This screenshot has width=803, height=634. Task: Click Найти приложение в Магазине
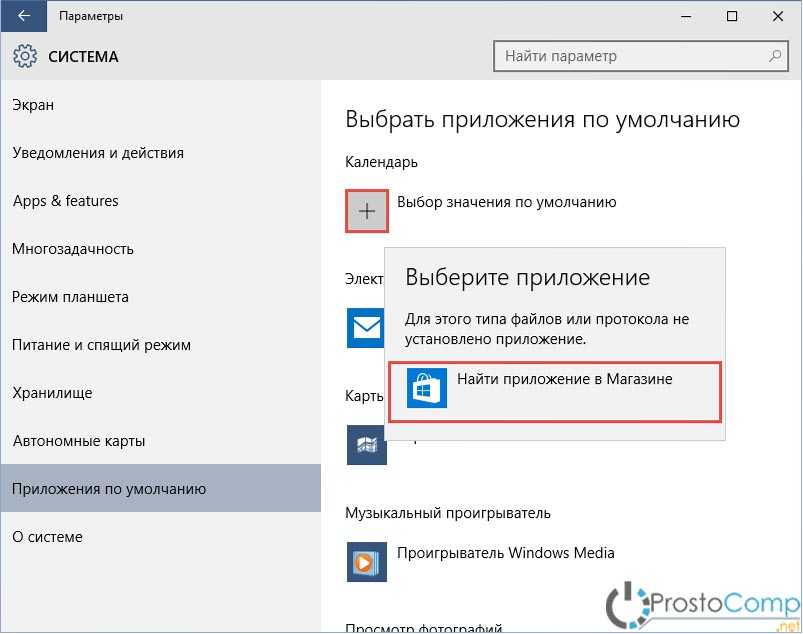coord(564,380)
